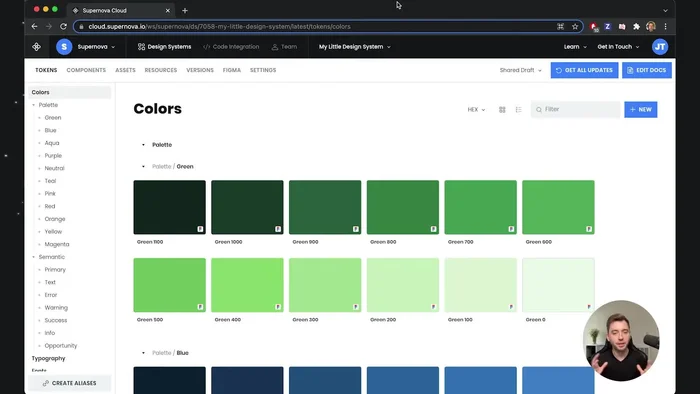700x394 pixels.
Task: Click the Create Aliases button
Action: pyautogui.click(x=69, y=383)
